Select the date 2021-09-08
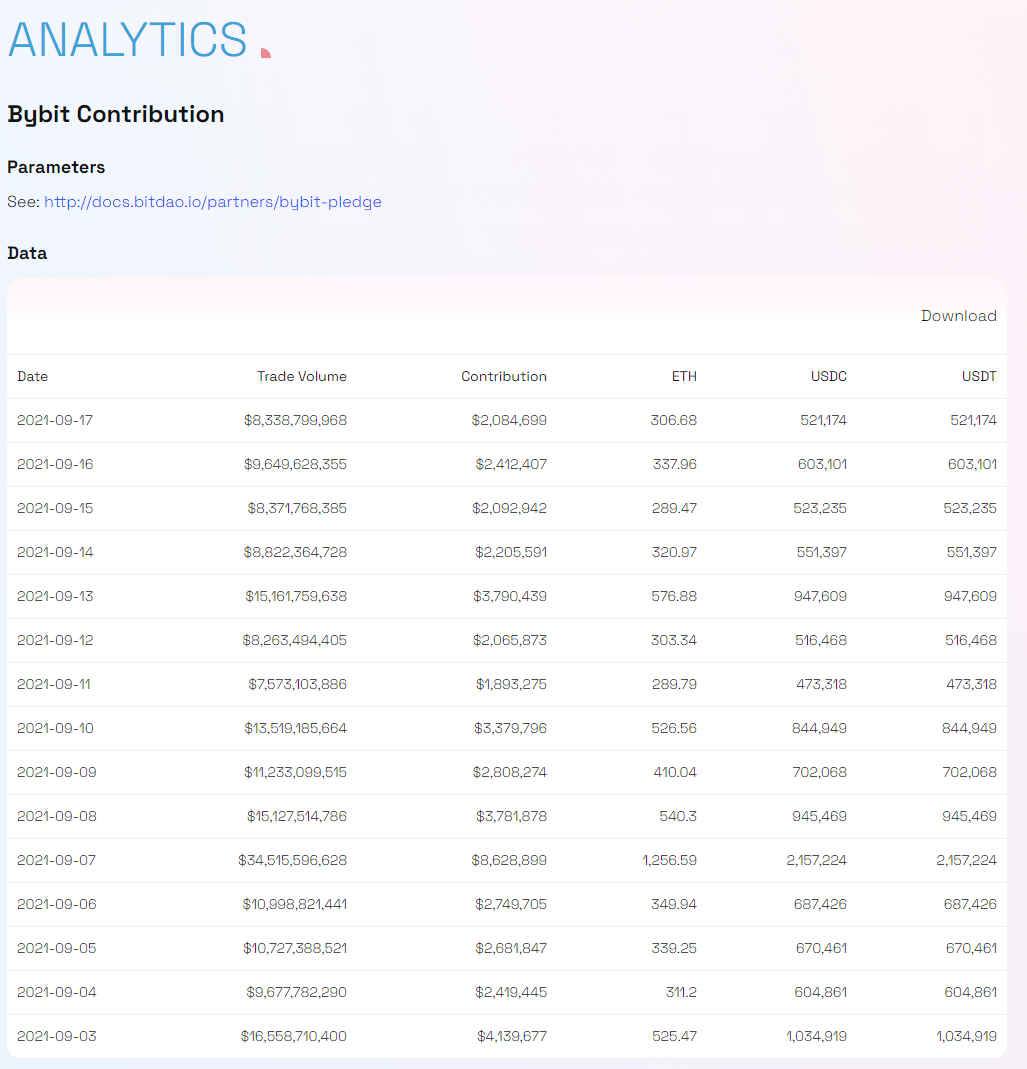This screenshot has width=1027, height=1069. pyautogui.click(x=57, y=816)
